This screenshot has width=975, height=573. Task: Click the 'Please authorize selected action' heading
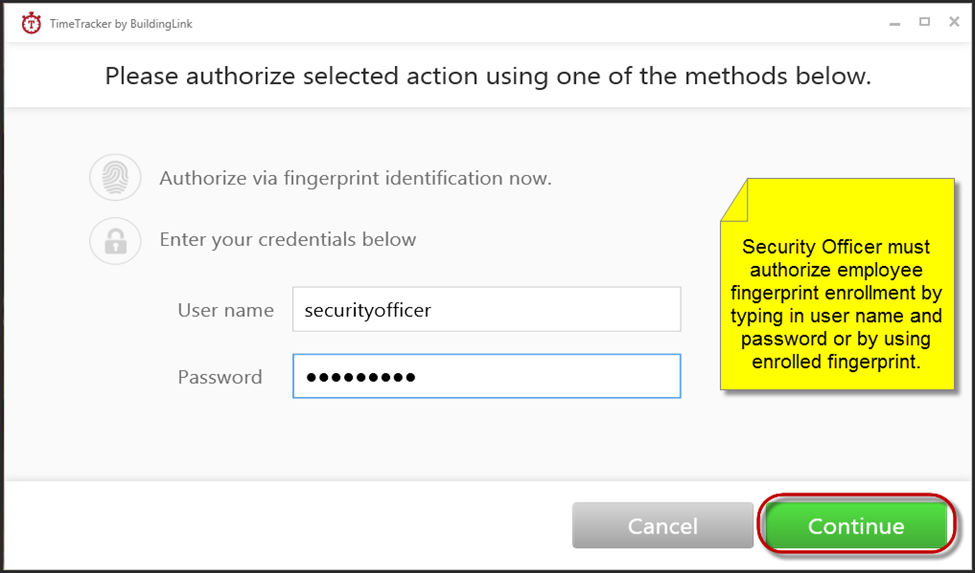tap(488, 76)
